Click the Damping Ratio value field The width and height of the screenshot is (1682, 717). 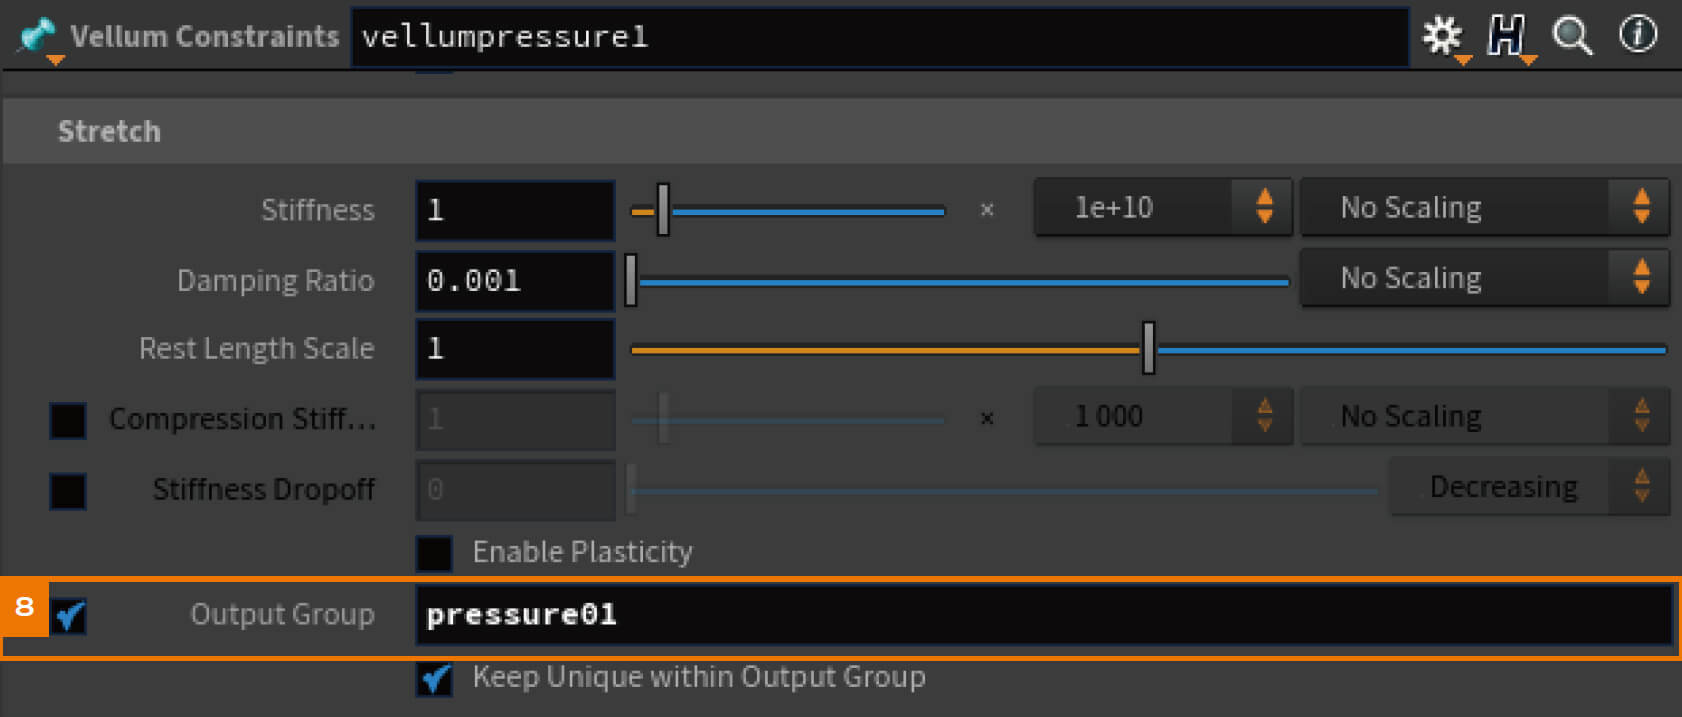tap(515, 281)
